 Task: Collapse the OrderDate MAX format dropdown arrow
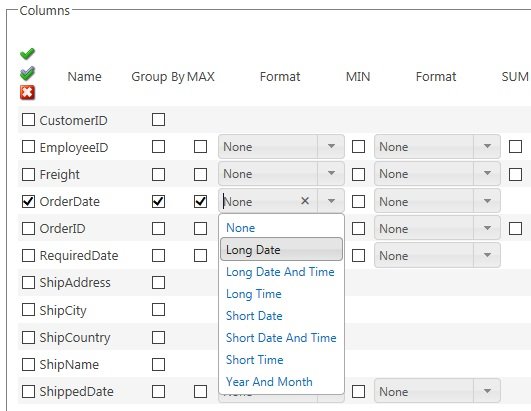coord(331,201)
